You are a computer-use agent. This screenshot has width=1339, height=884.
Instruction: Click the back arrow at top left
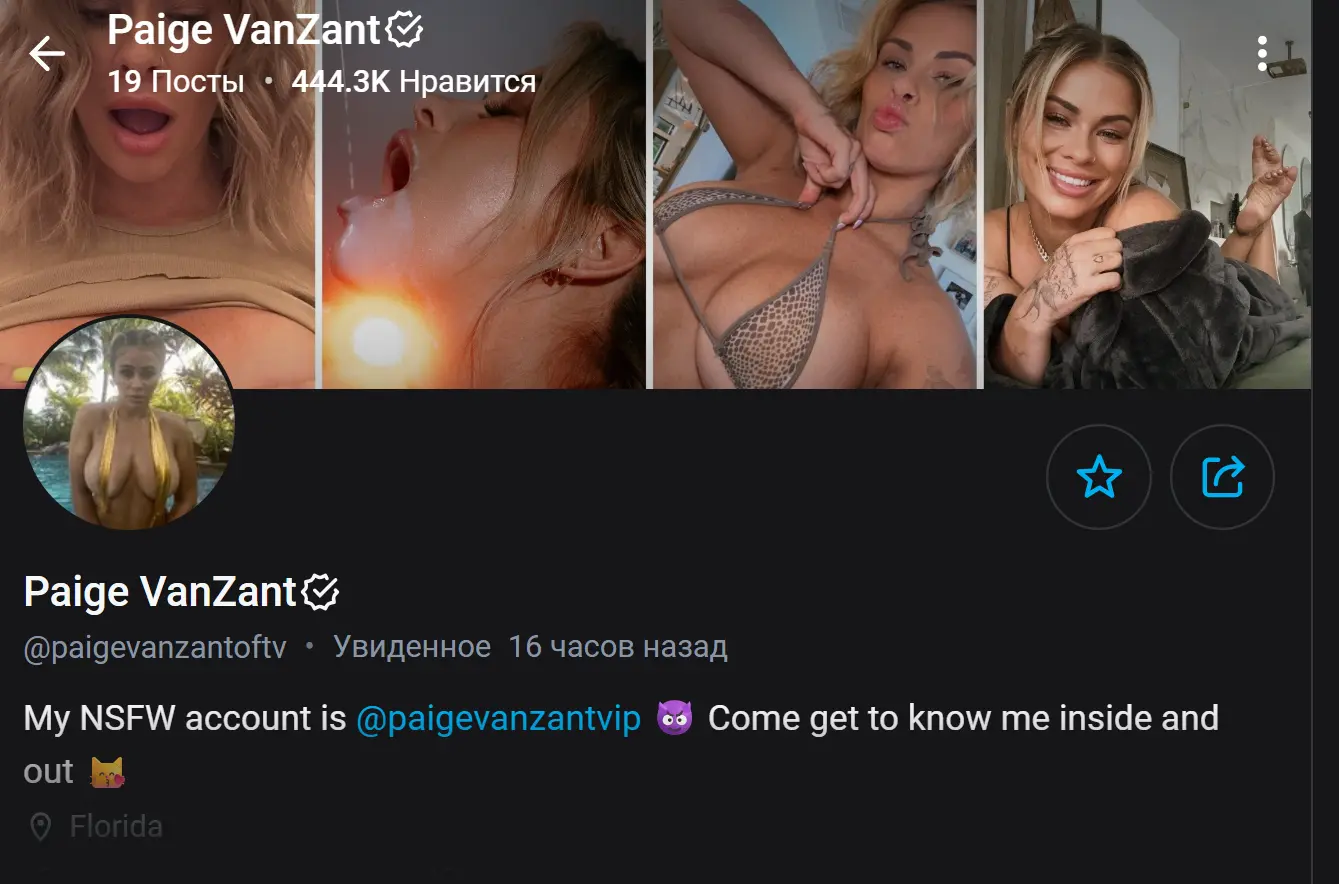(46, 54)
